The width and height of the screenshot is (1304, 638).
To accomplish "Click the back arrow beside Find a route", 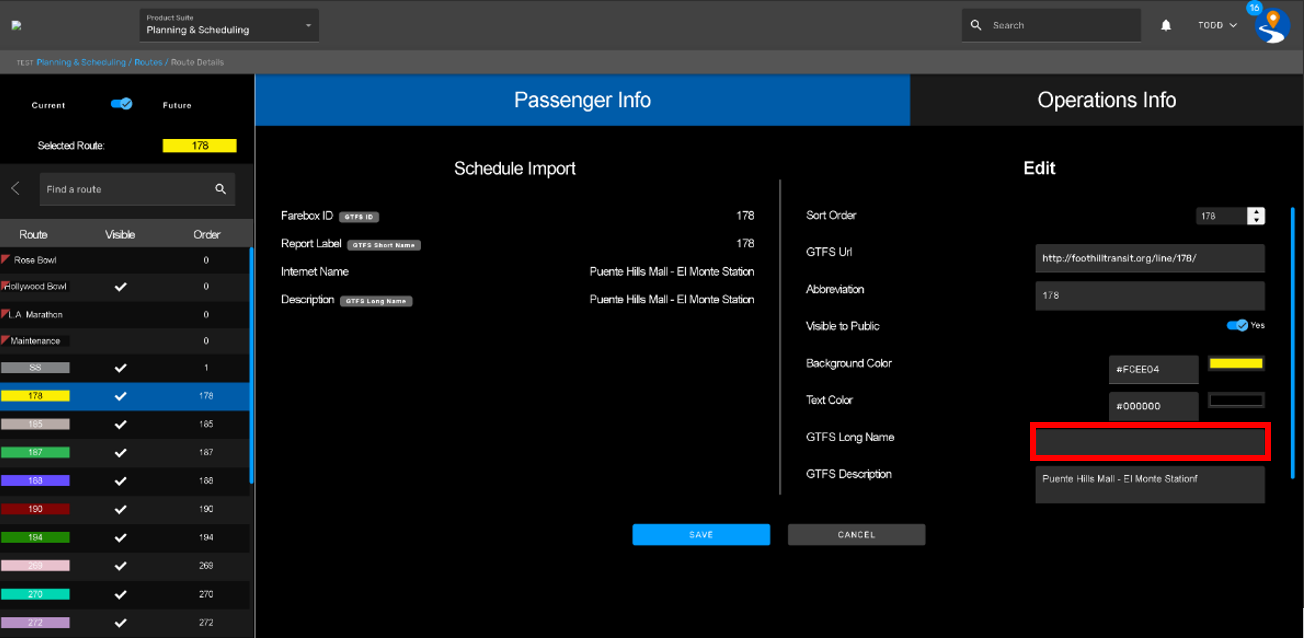I will pyautogui.click(x=16, y=188).
